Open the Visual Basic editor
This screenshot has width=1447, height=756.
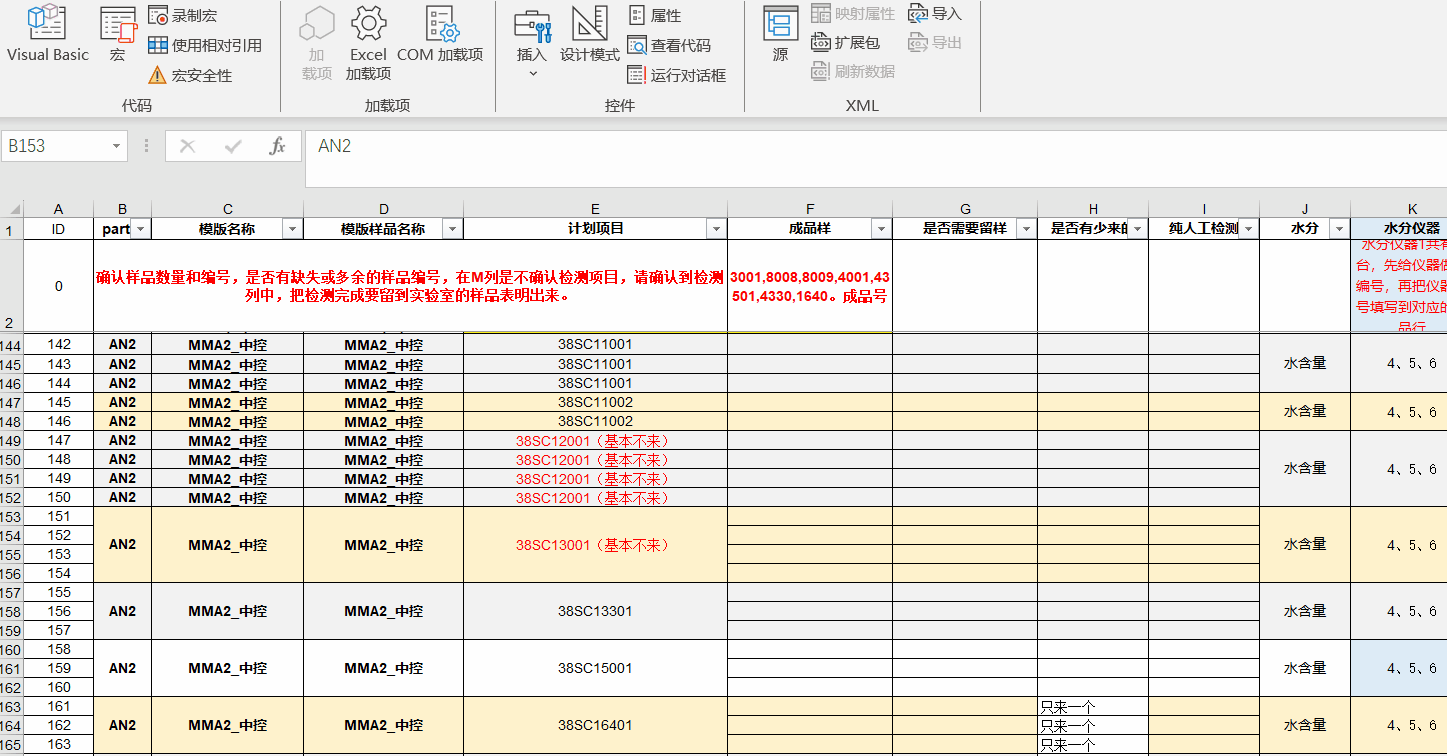(47, 35)
